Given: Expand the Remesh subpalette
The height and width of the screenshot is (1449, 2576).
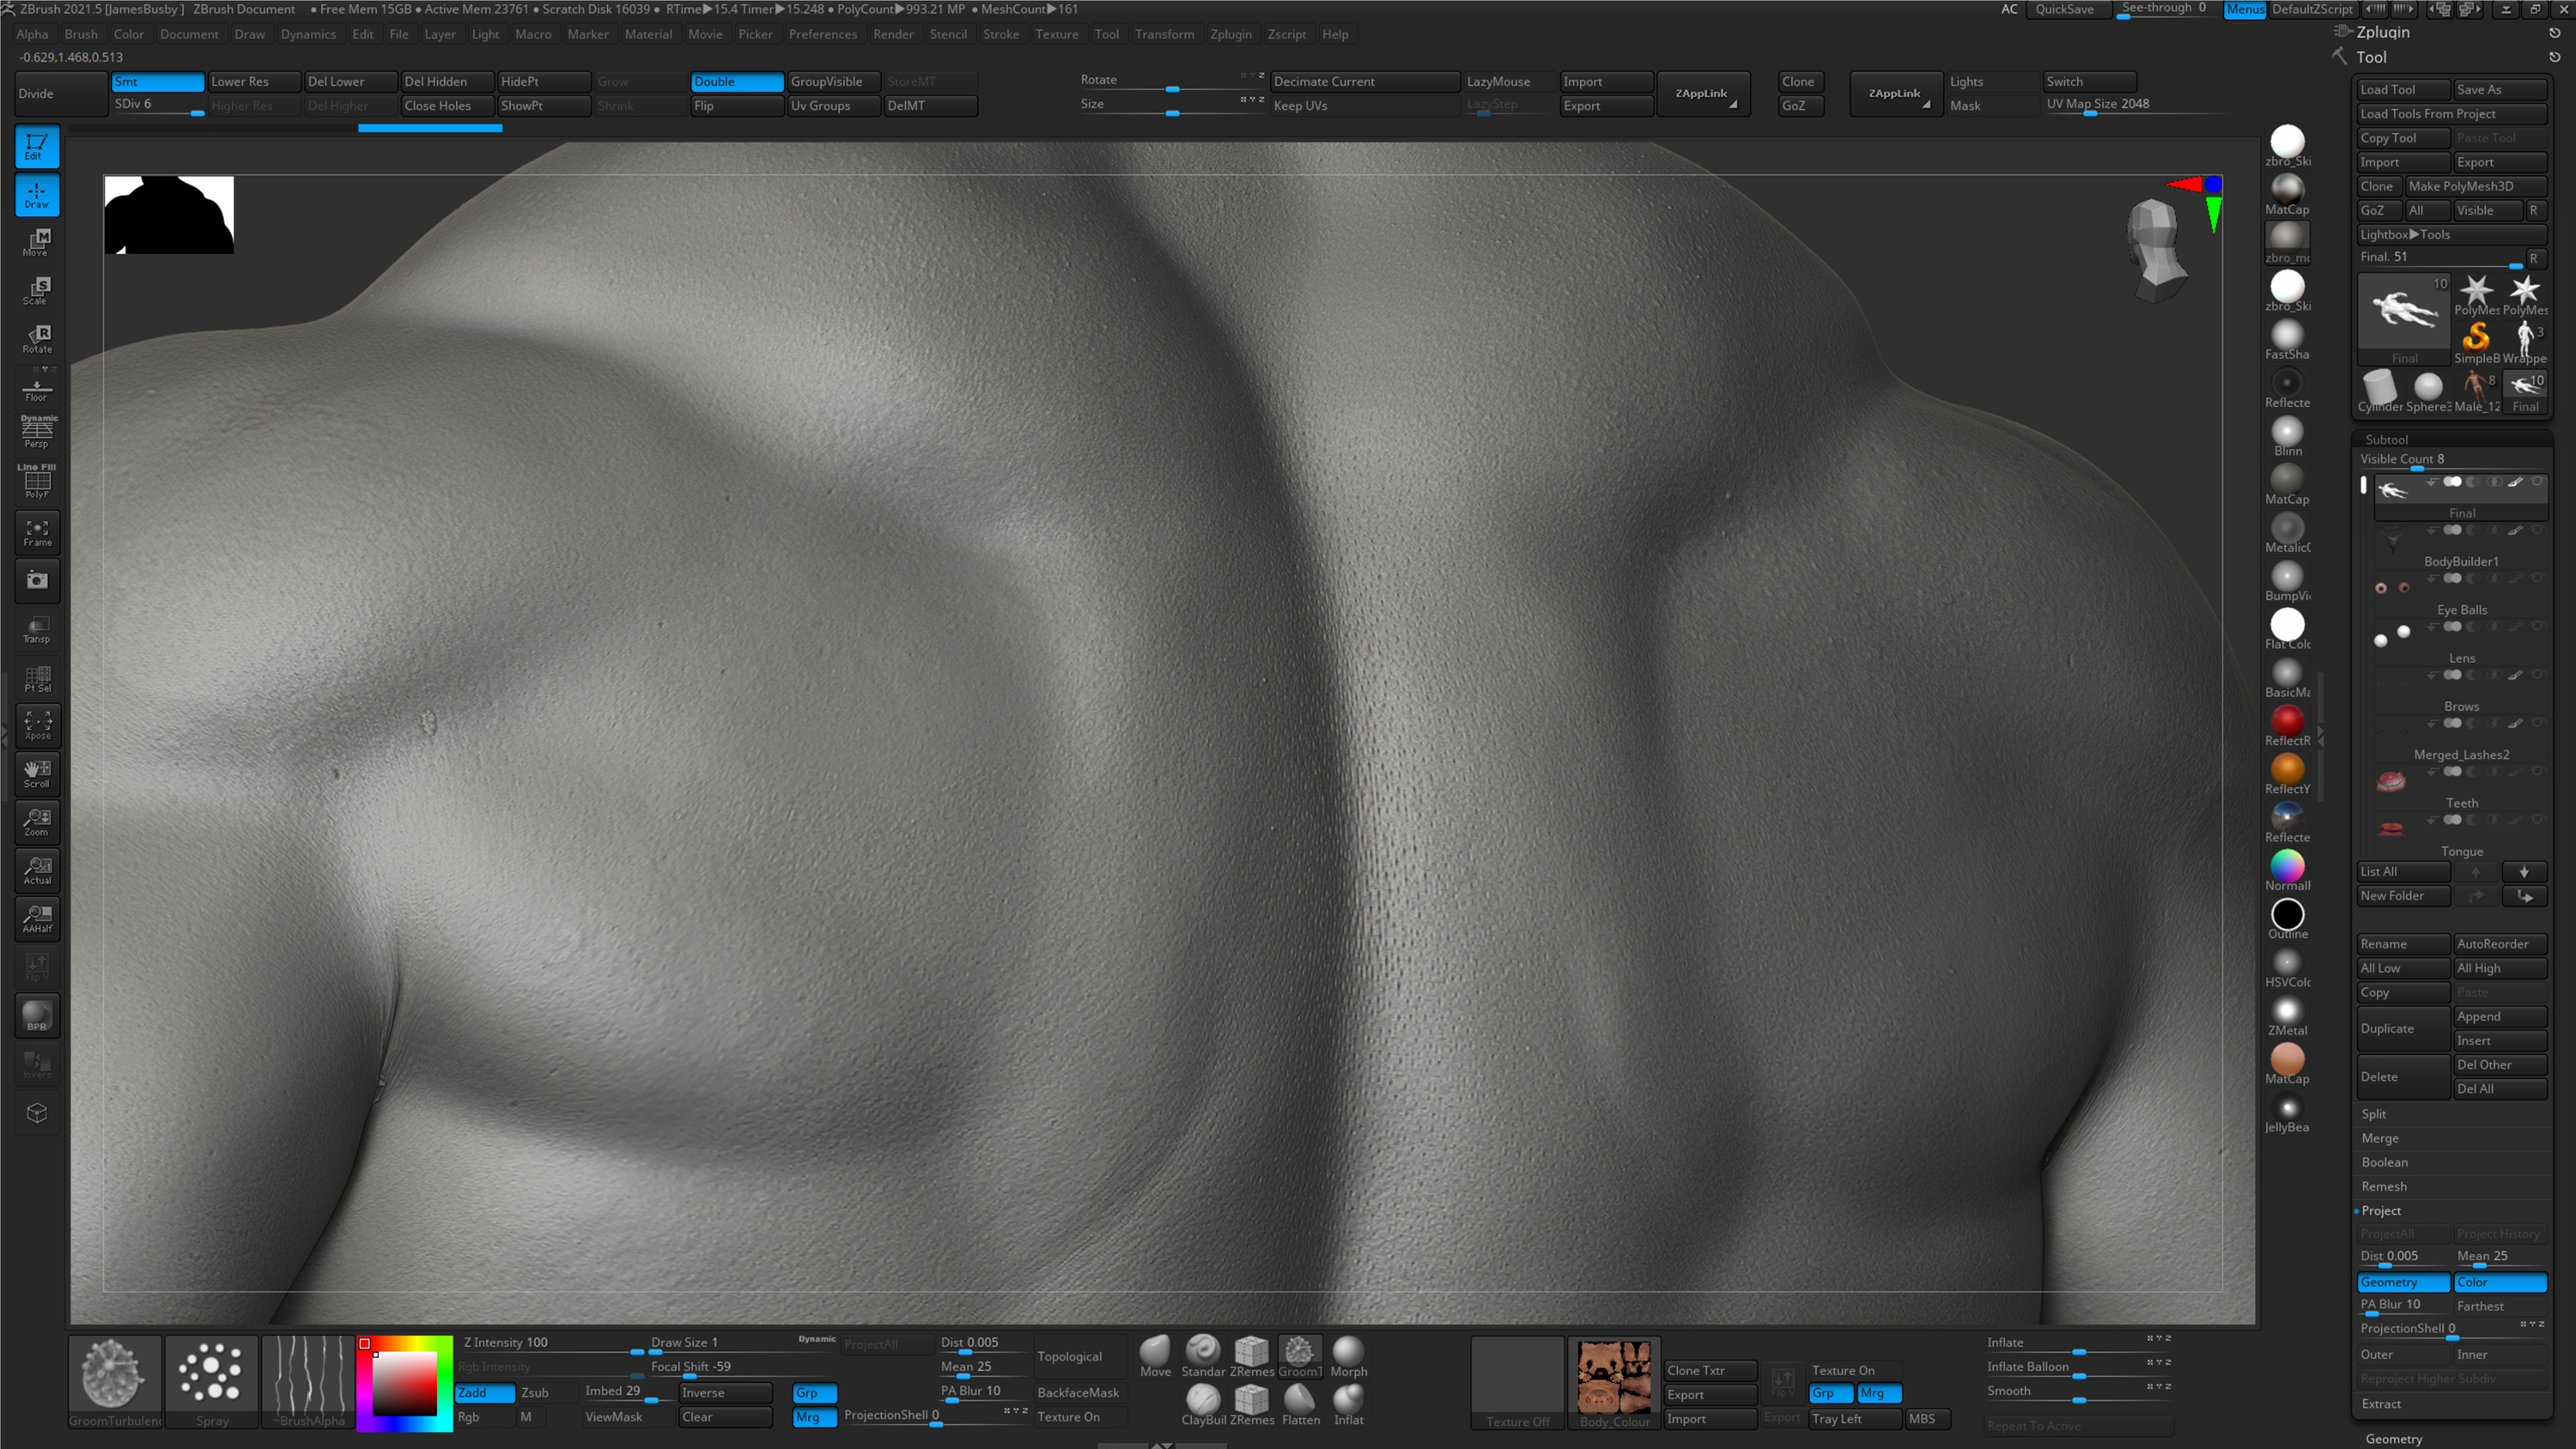Looking at the screenshot, I should click(x=2384, y=1186).
